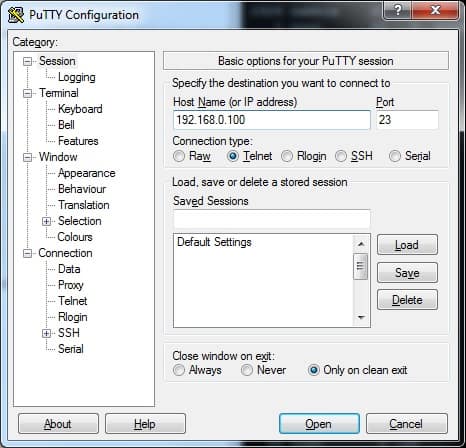Collapse the Connection category node
Screen dimensions: 466x448
pos(27,253)
